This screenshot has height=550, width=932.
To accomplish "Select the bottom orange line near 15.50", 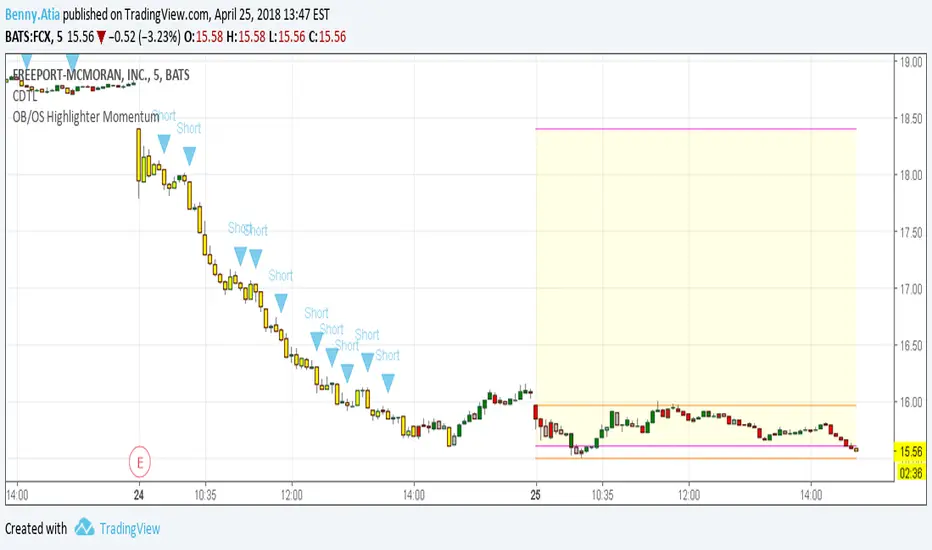I will (695, 458).
